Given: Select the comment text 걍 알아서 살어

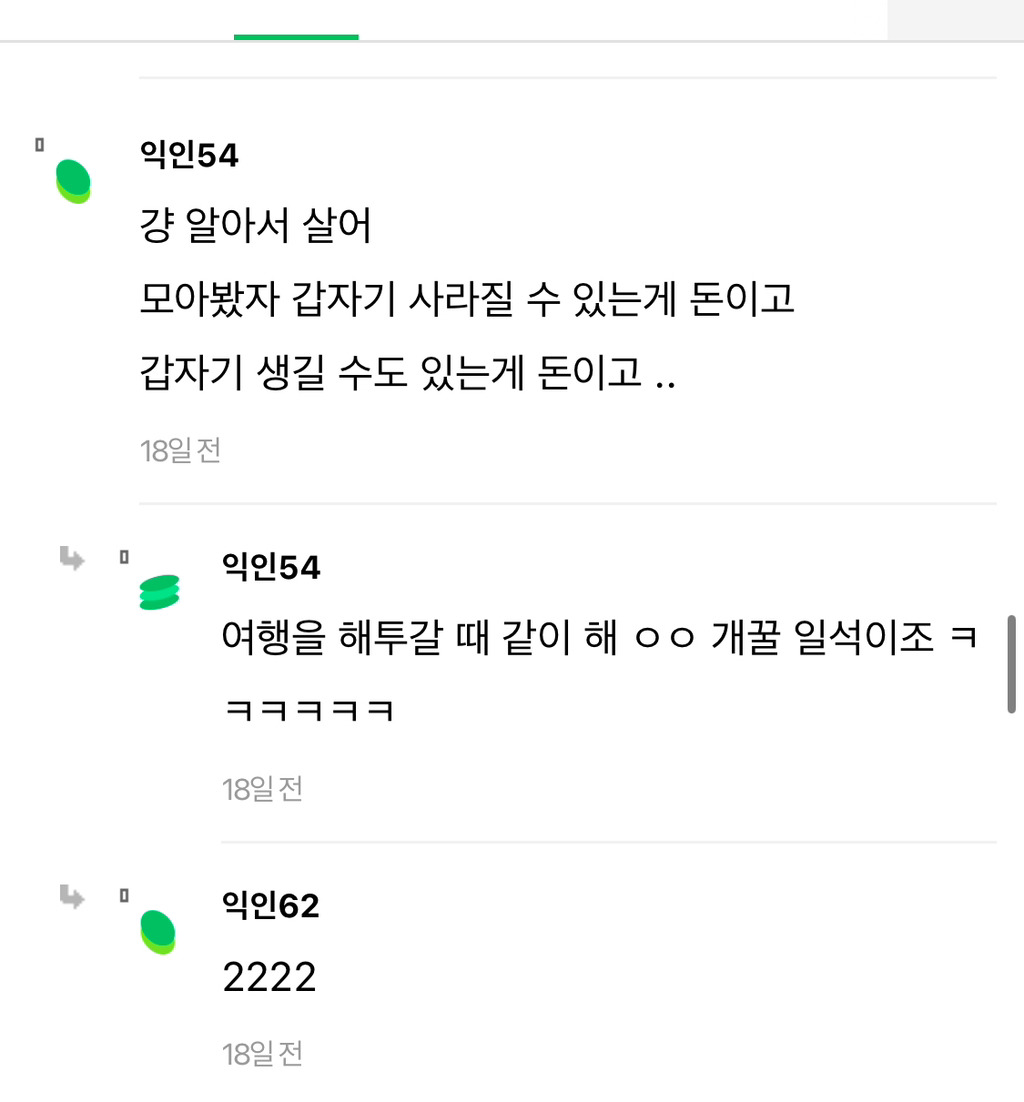Looking at the screenshot, I should (258, 226).
